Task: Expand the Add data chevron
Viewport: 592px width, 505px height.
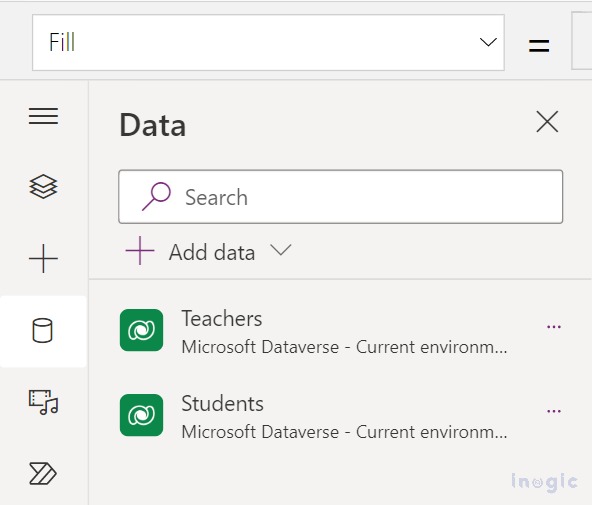Action: click(281, 250)
